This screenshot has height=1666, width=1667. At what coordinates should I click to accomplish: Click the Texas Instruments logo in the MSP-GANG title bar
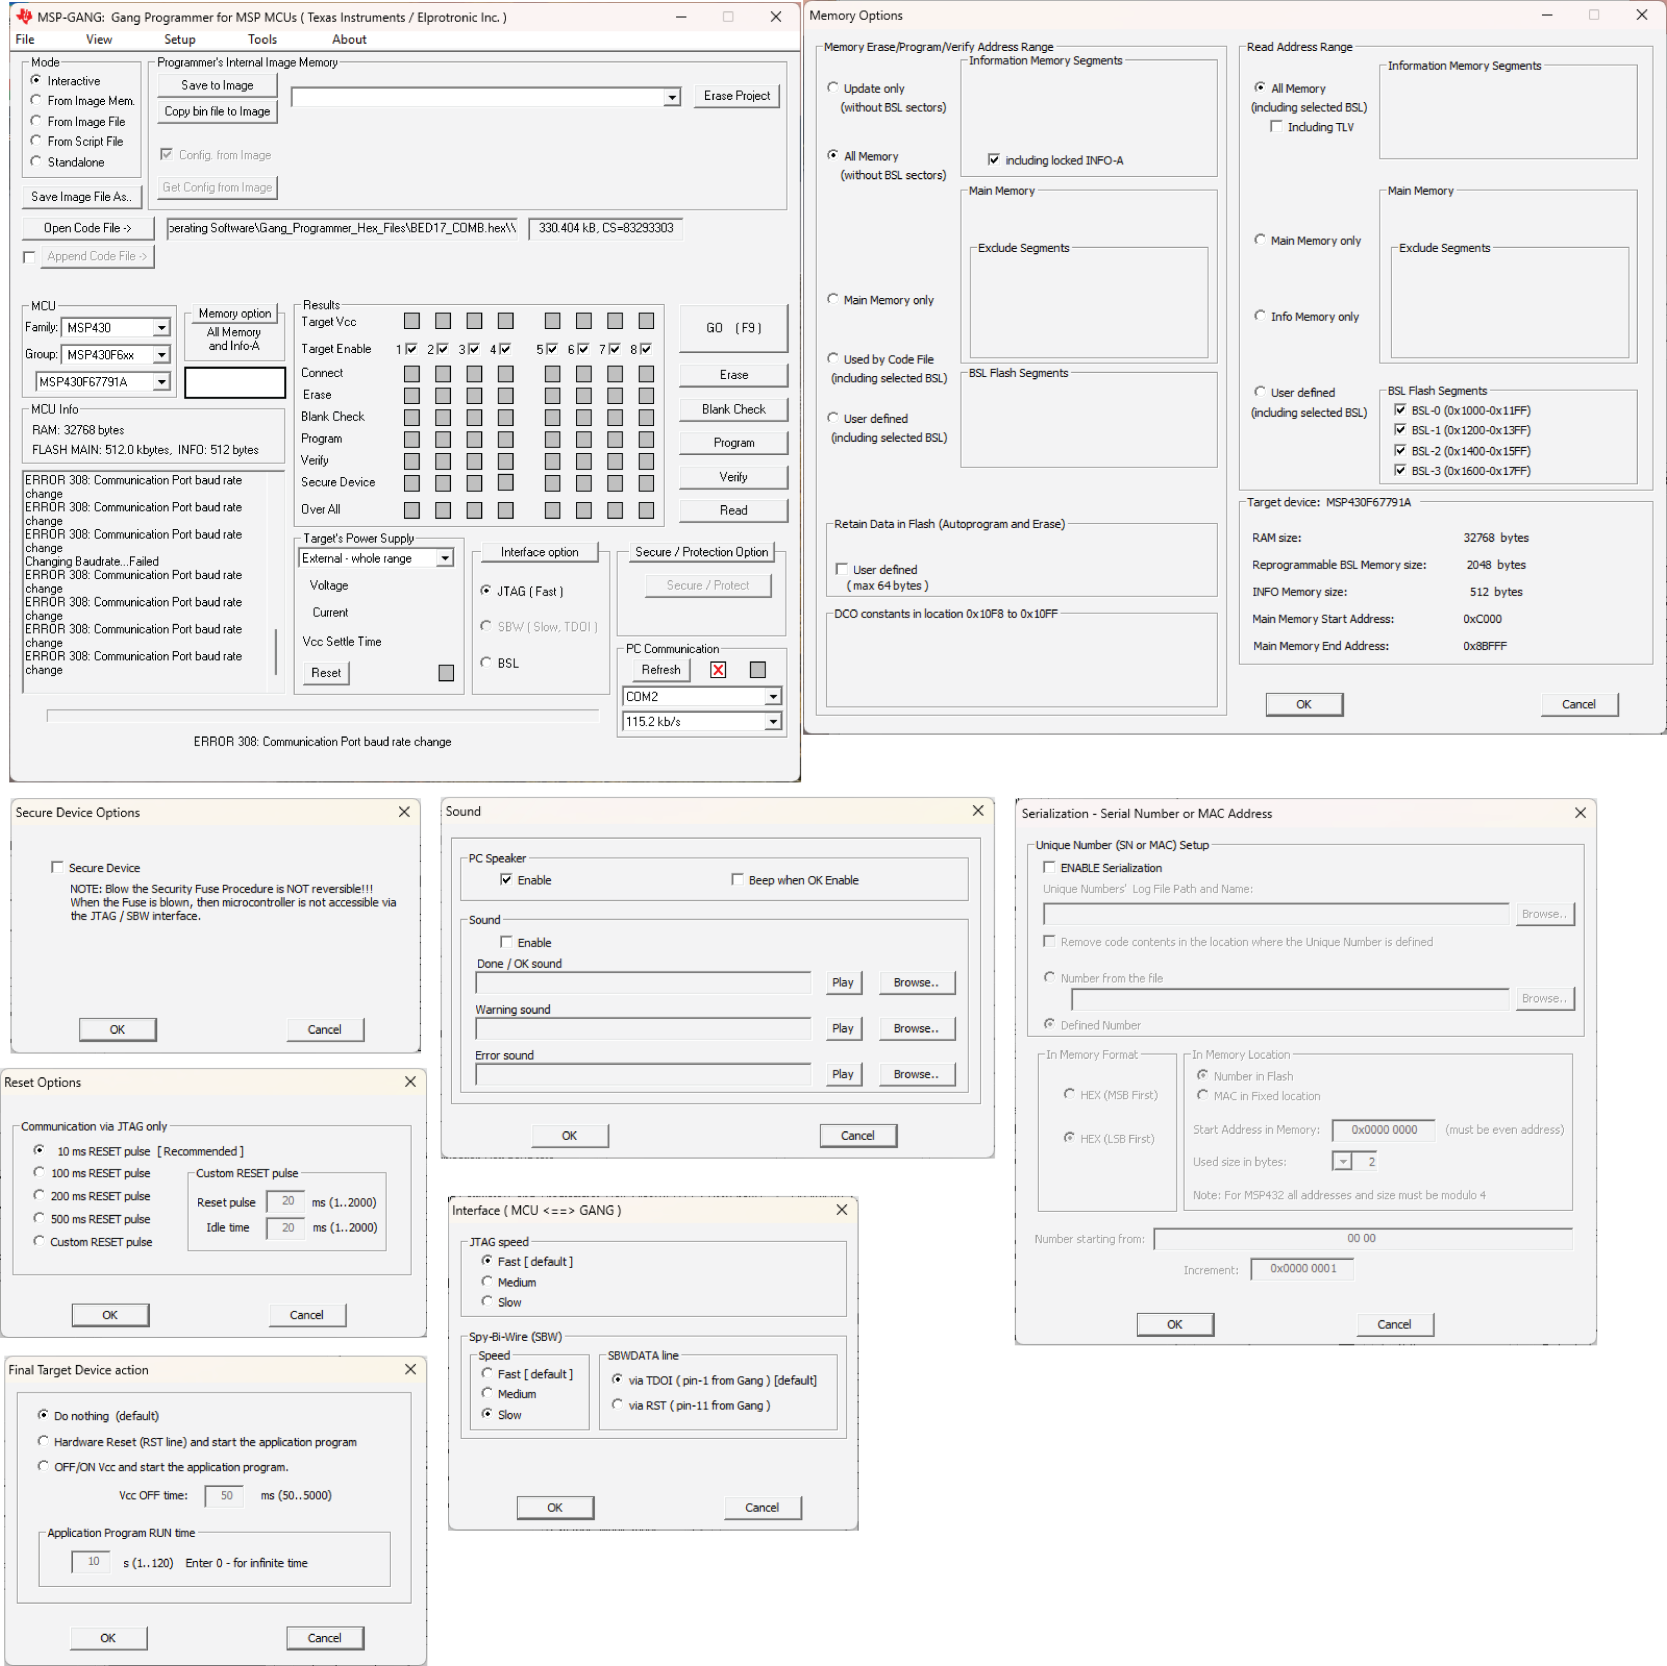(x=24, y=17)
